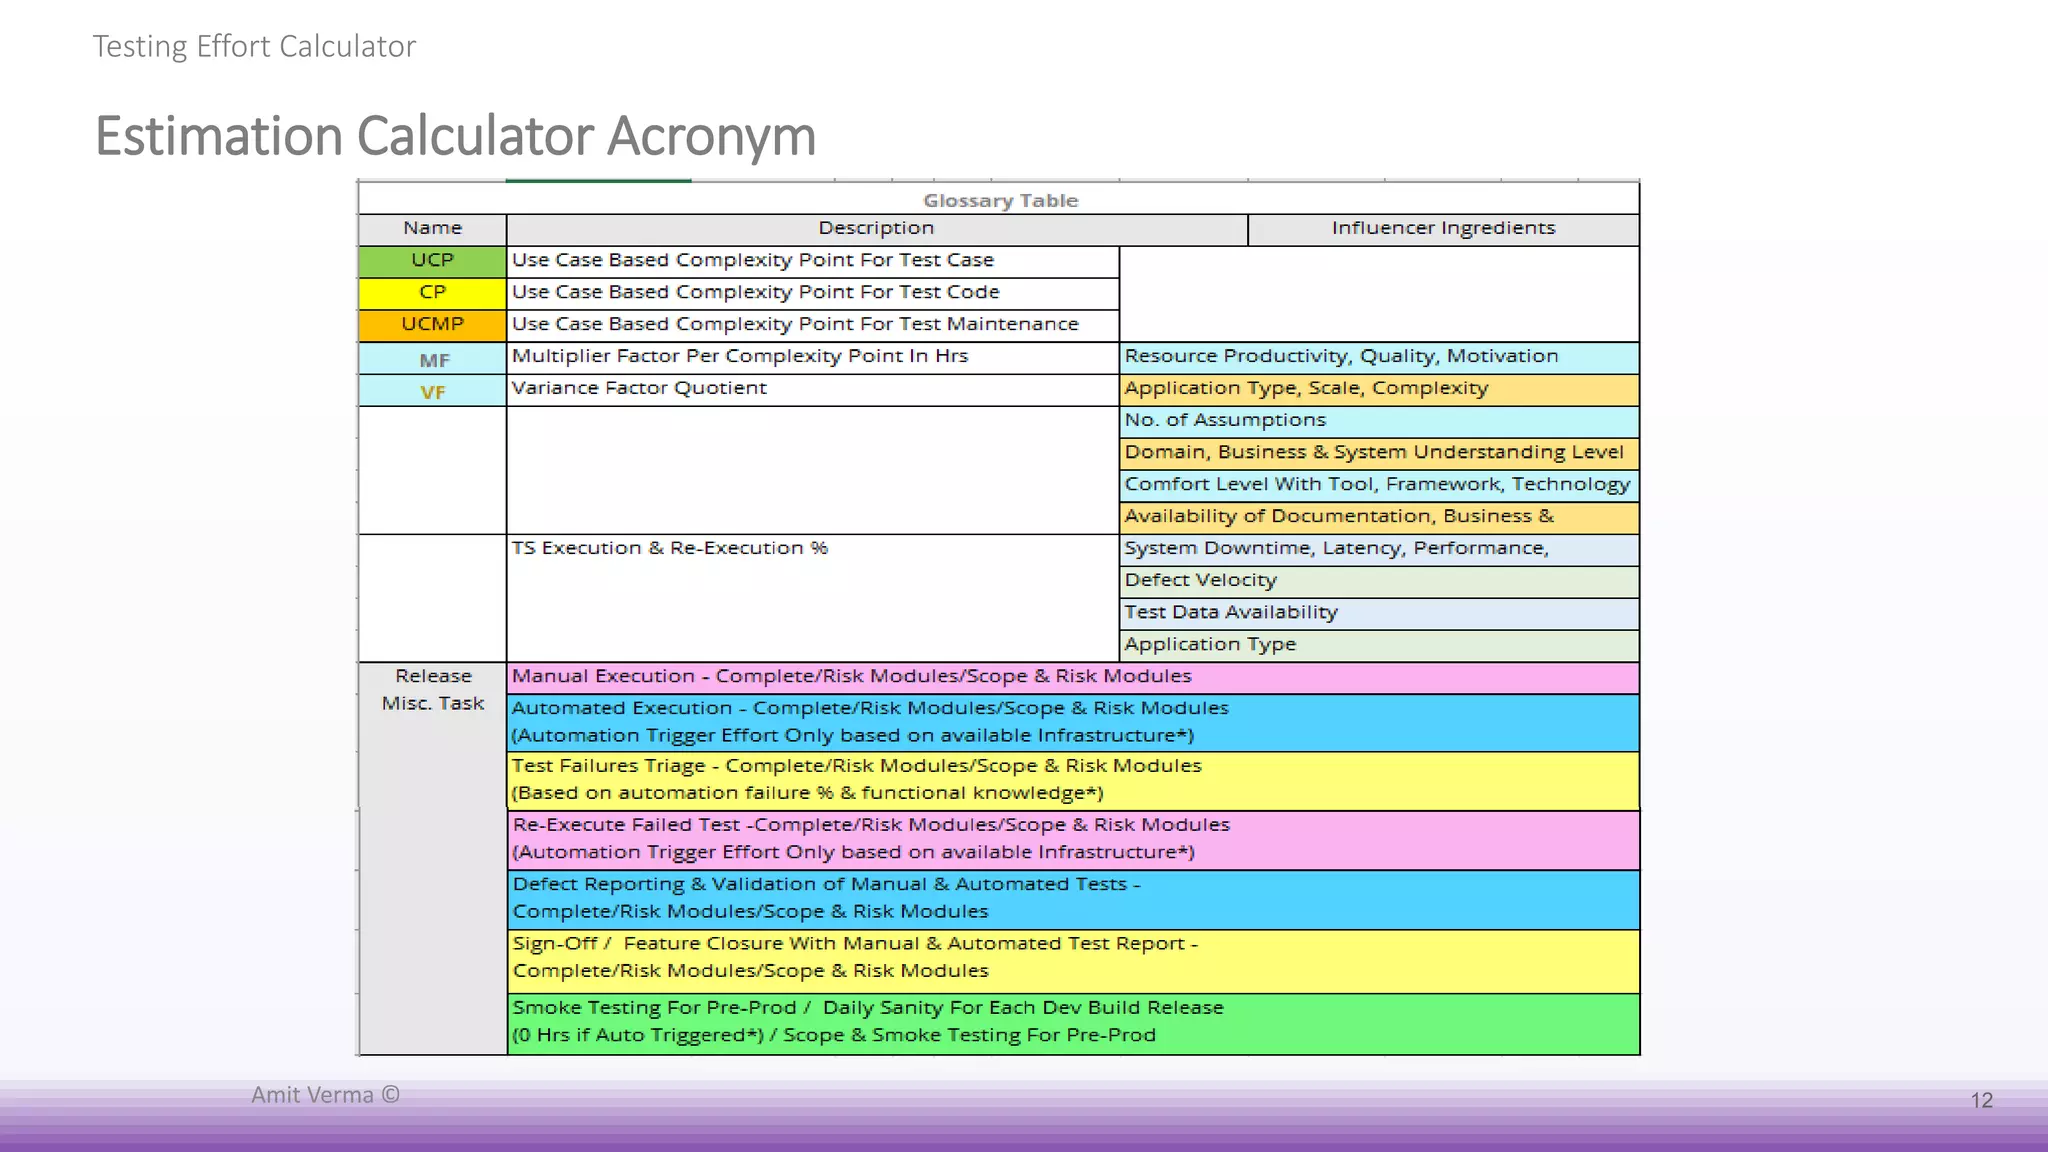
Task: Click the Influencer Ingredients column header
Action: [1442, 228]
